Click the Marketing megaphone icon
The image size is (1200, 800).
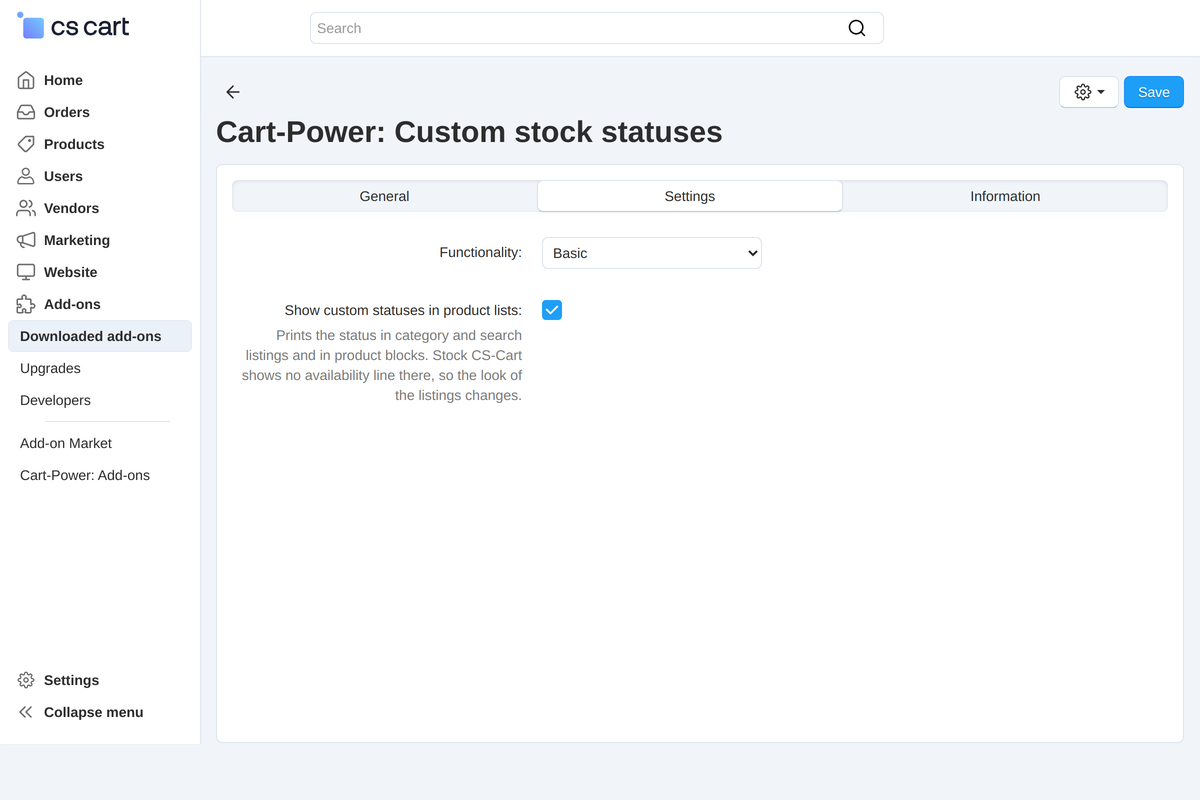[26, 240]
